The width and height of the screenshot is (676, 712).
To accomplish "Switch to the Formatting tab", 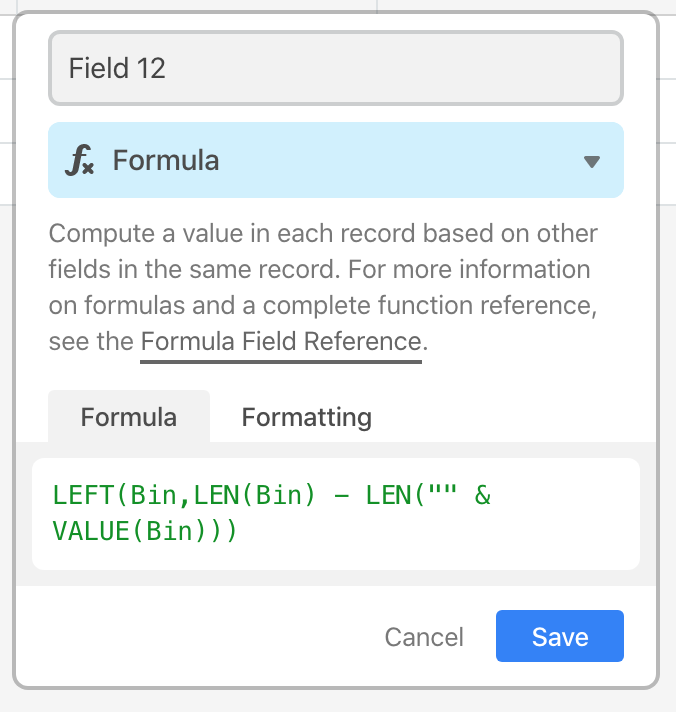I will tap(306, 417).
